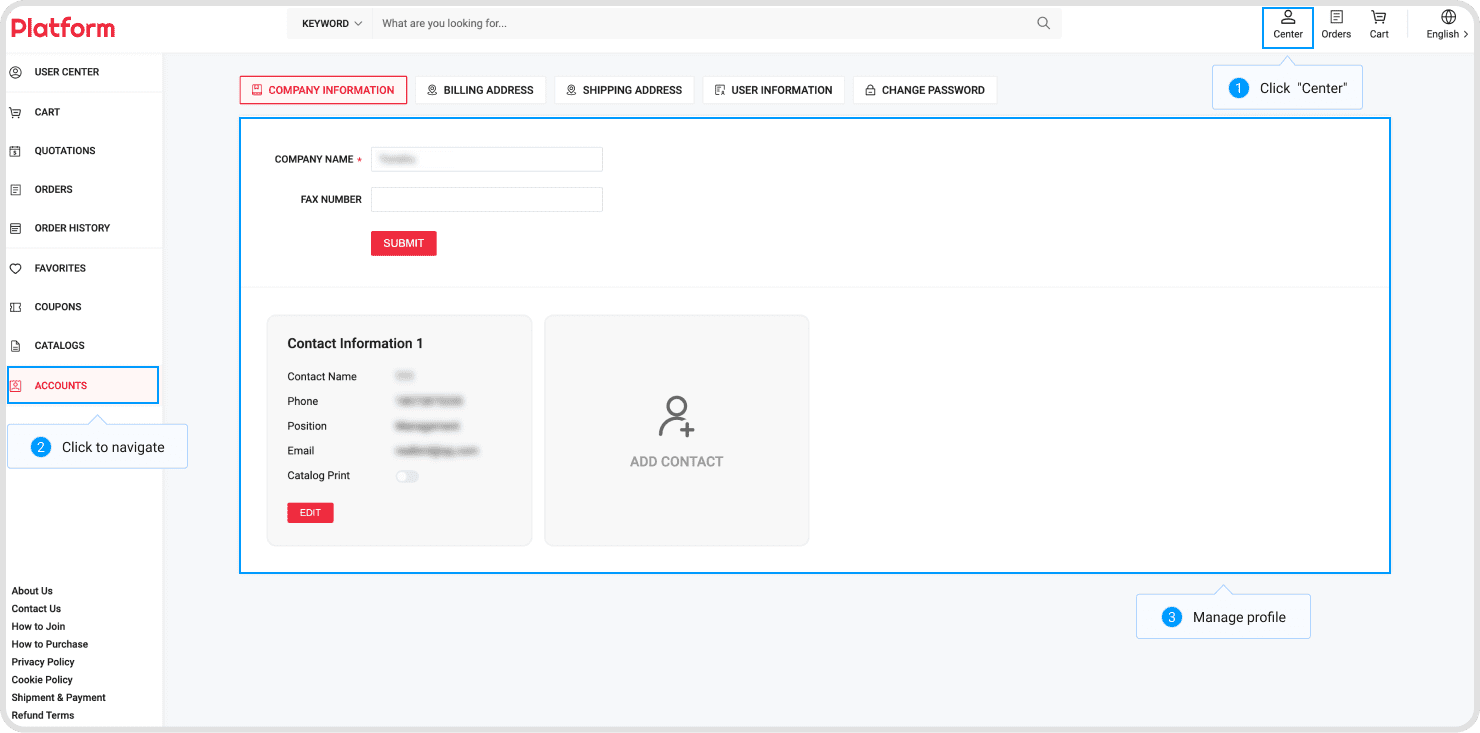Viewport: 1480px width, 733px height.
Task: Switch to the Billing Address tab
Action: (x=481, y=90)
